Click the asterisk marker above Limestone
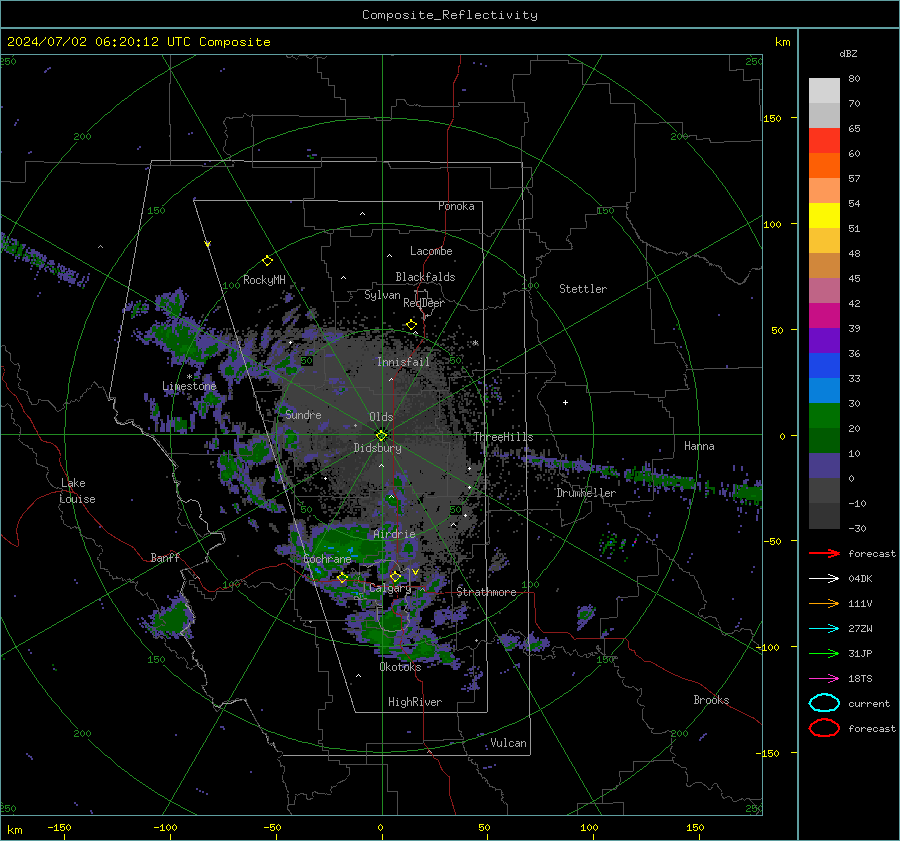This screenshot has height=841, width=900. tap(189, 377)
